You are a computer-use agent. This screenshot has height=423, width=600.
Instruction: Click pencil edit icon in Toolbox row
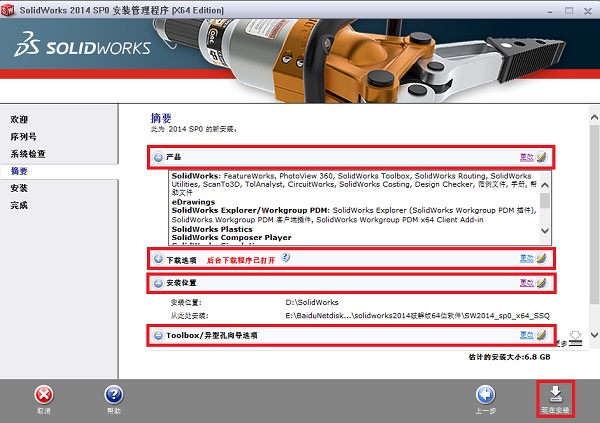coord(541,336)
